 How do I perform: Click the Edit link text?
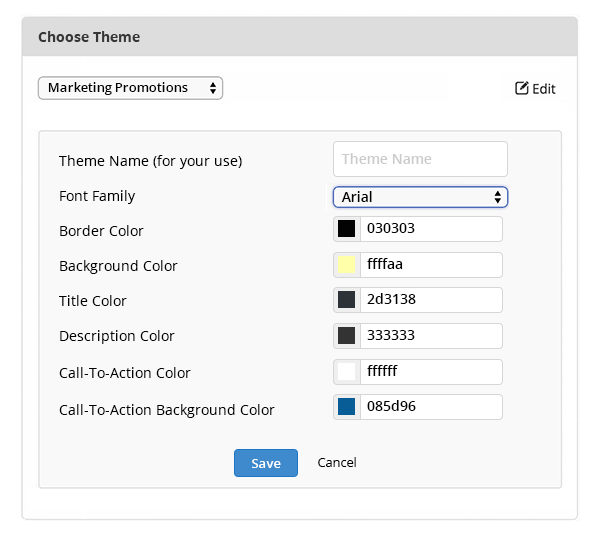(543, 89)
